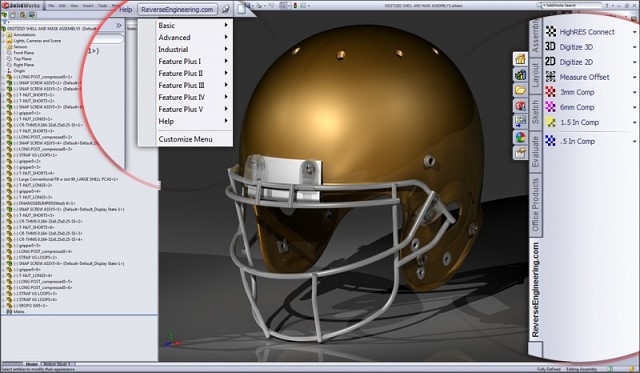The image size is (640, 373).
Task: Switch to the Evaluate vertical tab
Action: pyautogui.click(x=536, y=151)
